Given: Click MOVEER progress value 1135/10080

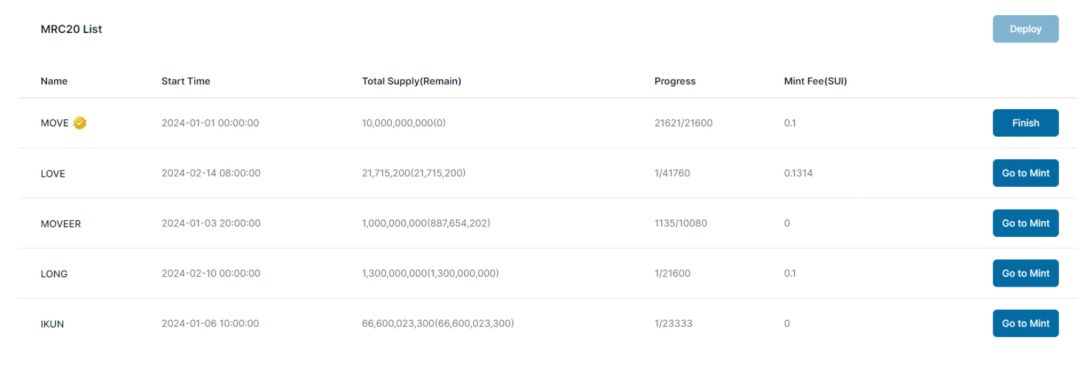Looking at the screenshot, I should pyautogui.click(x=681, y=223).
